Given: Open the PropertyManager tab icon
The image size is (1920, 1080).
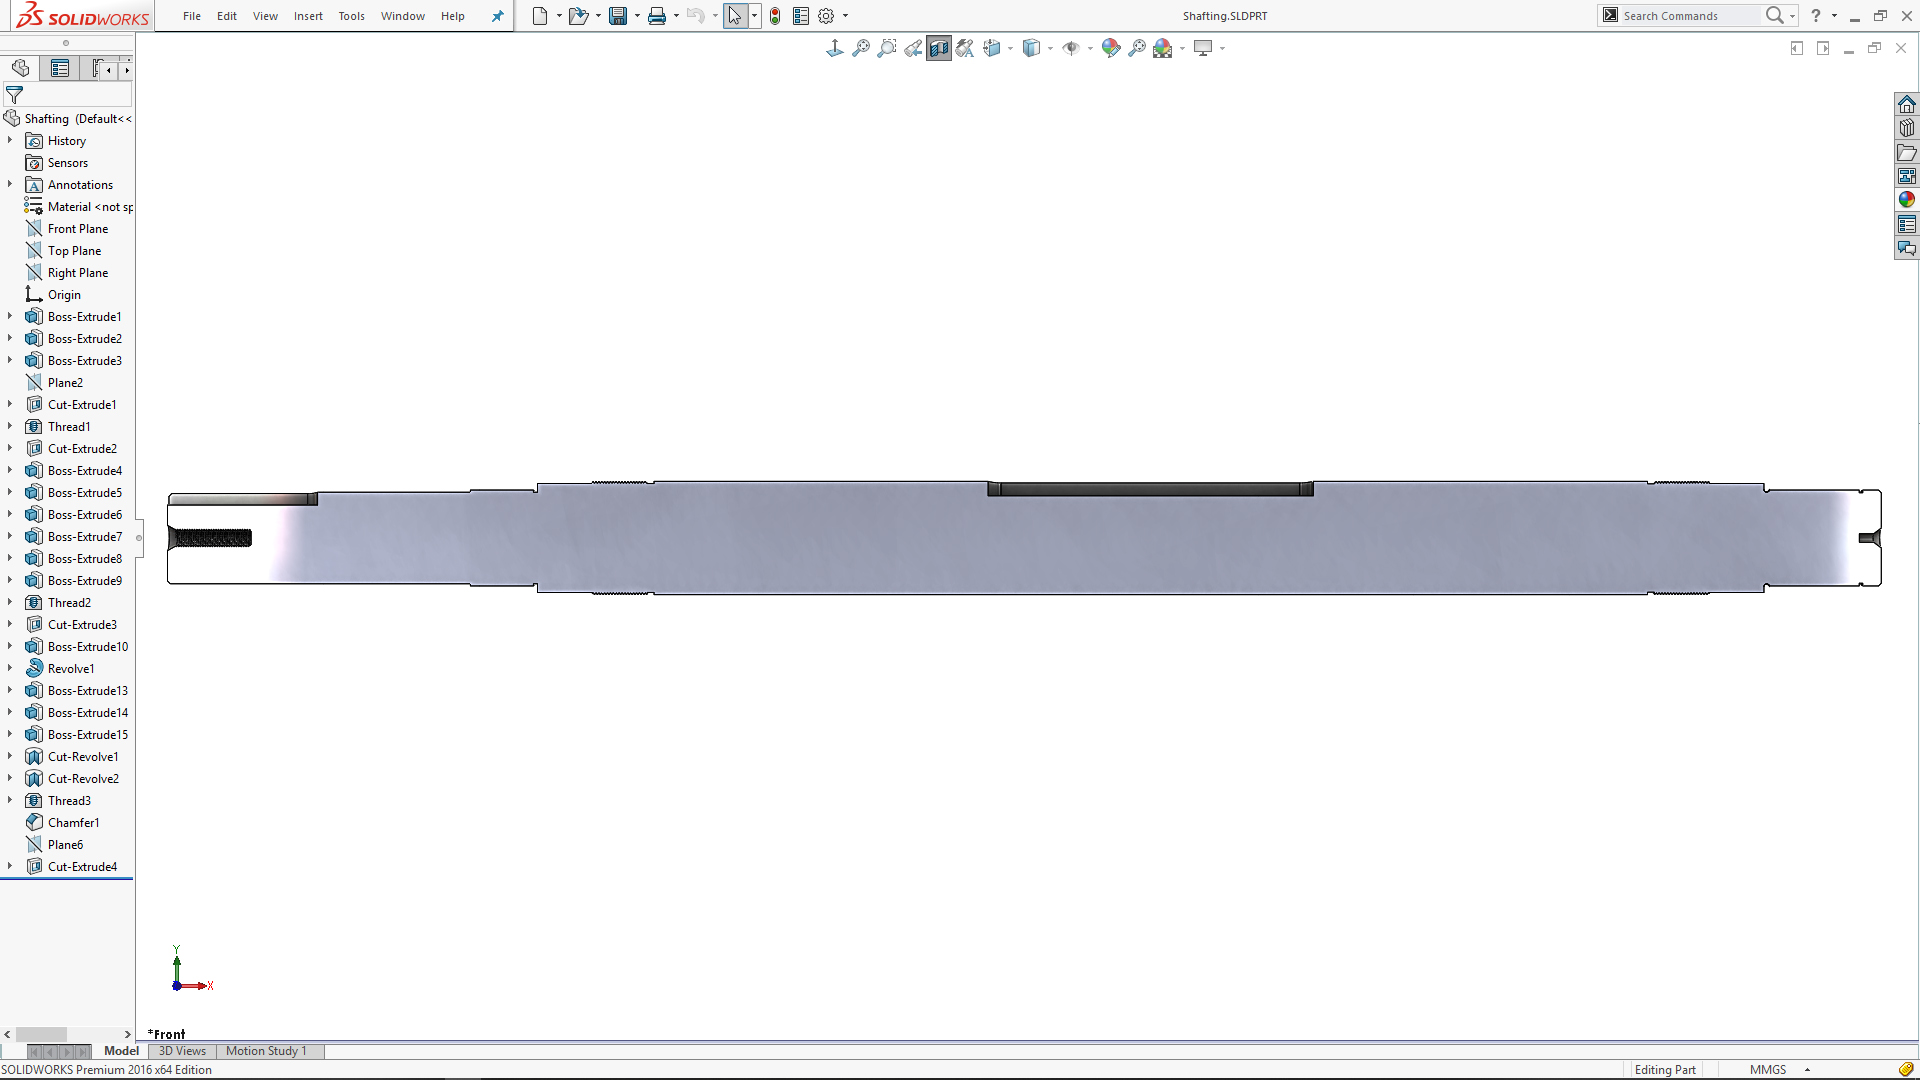Looking at the screenshot, I should (60, 68).
